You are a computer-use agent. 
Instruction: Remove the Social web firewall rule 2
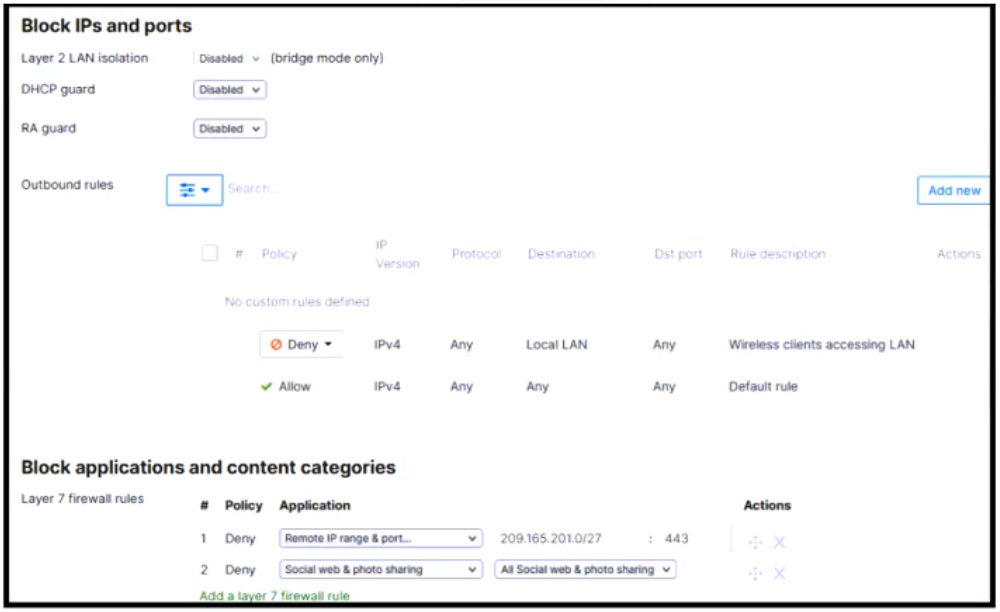[x=780, y=573]
